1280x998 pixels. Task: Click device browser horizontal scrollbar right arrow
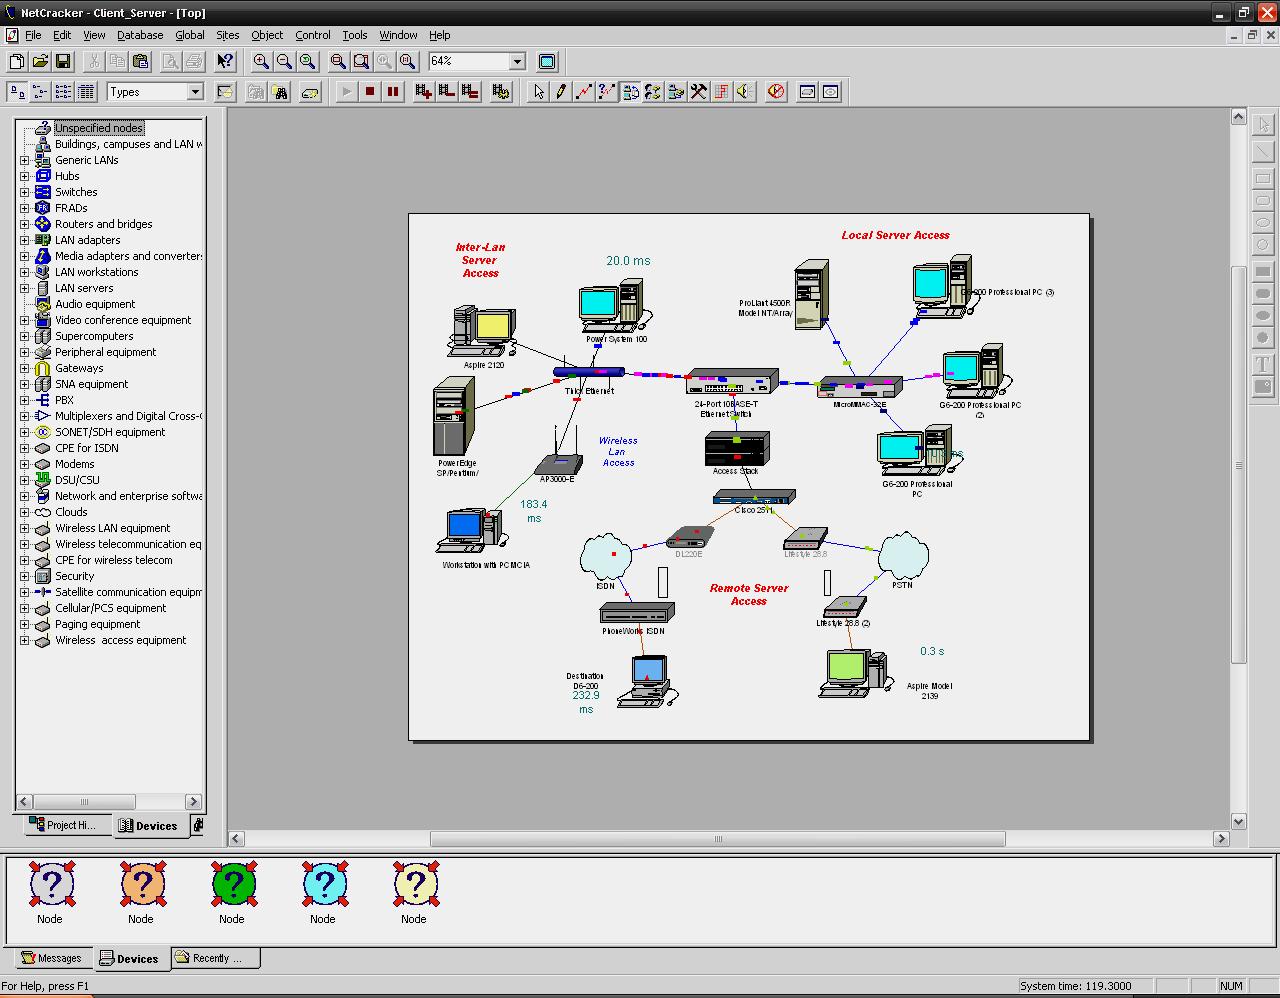[194, 802]
